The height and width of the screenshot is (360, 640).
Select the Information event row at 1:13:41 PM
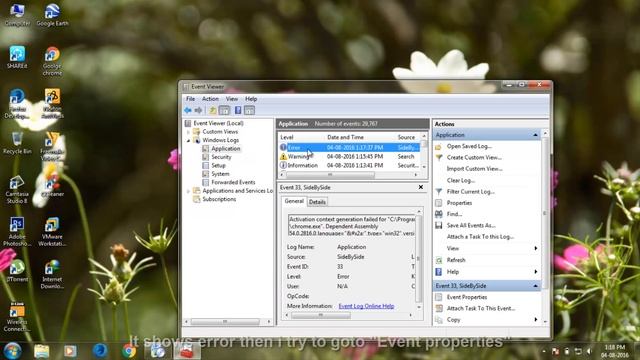(349, 165)
